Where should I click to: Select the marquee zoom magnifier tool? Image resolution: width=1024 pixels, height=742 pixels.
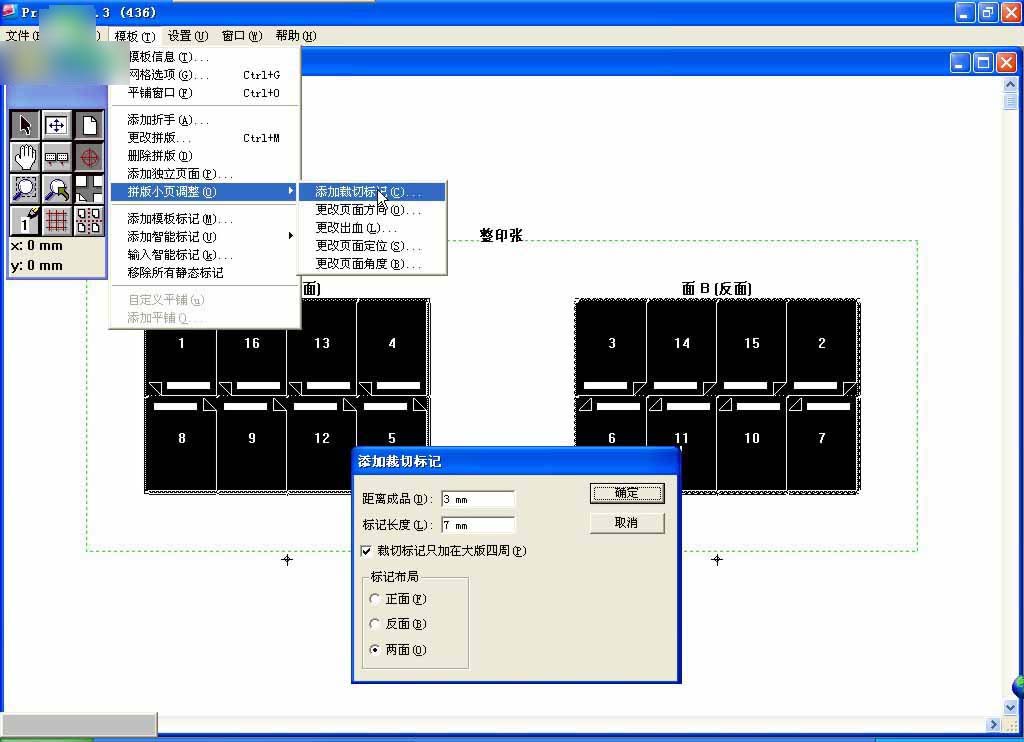pos(25,189)
